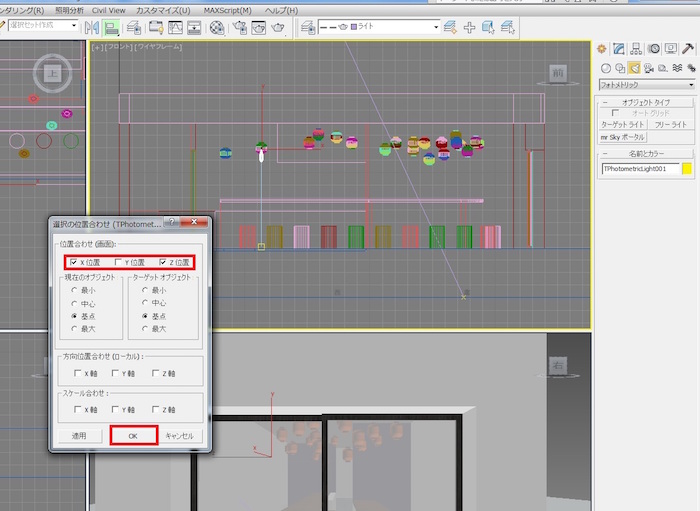Click the render teapot icon in toolbar
This screenshot has height=511, width=700.
coord(277,27)
